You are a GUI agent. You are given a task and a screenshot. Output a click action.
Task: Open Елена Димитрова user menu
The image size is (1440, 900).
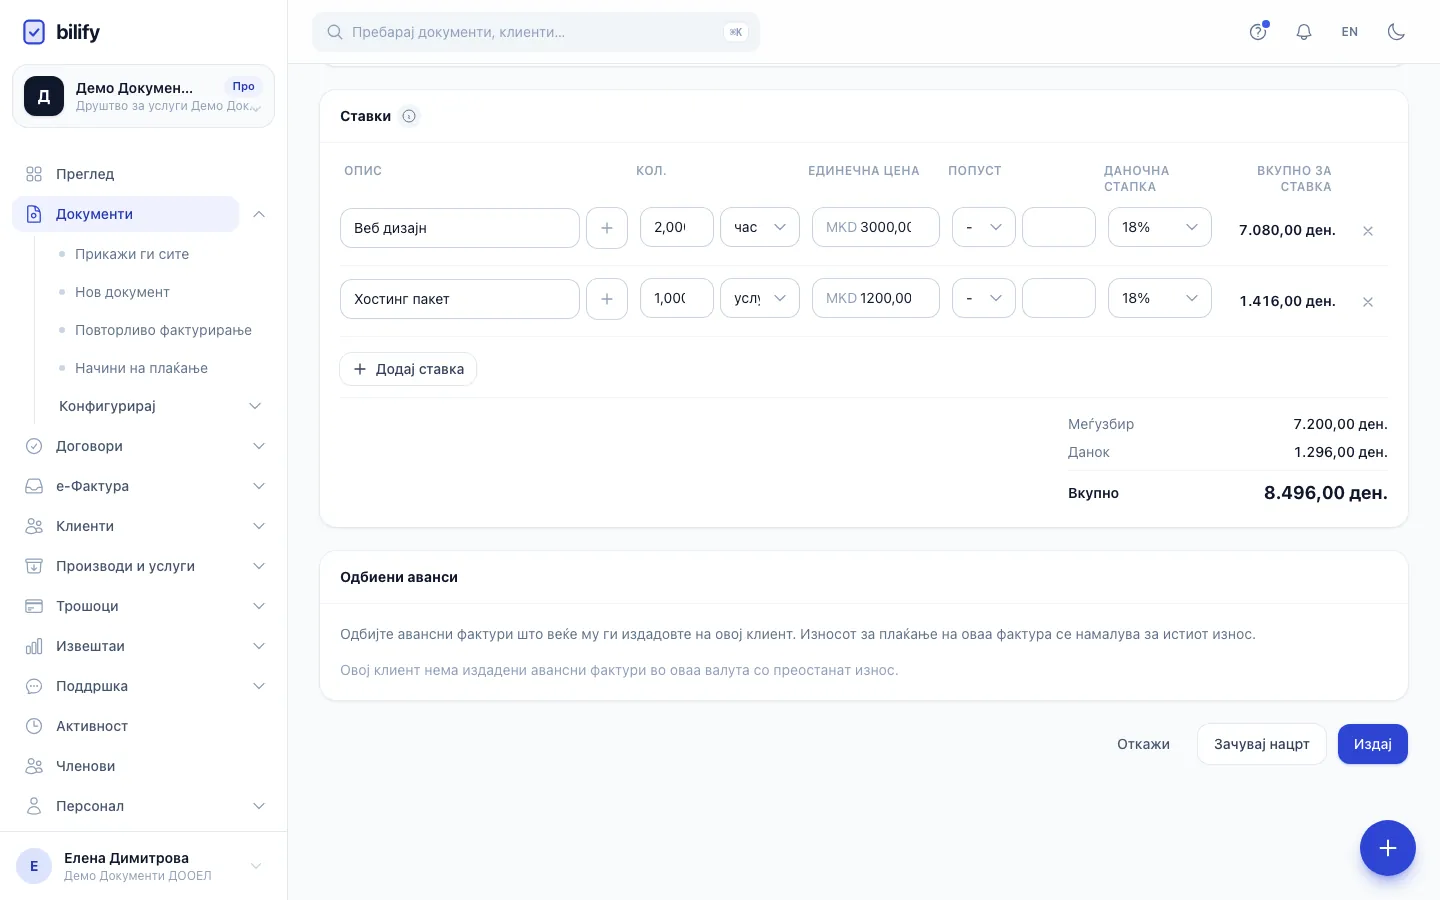(143, 866)
